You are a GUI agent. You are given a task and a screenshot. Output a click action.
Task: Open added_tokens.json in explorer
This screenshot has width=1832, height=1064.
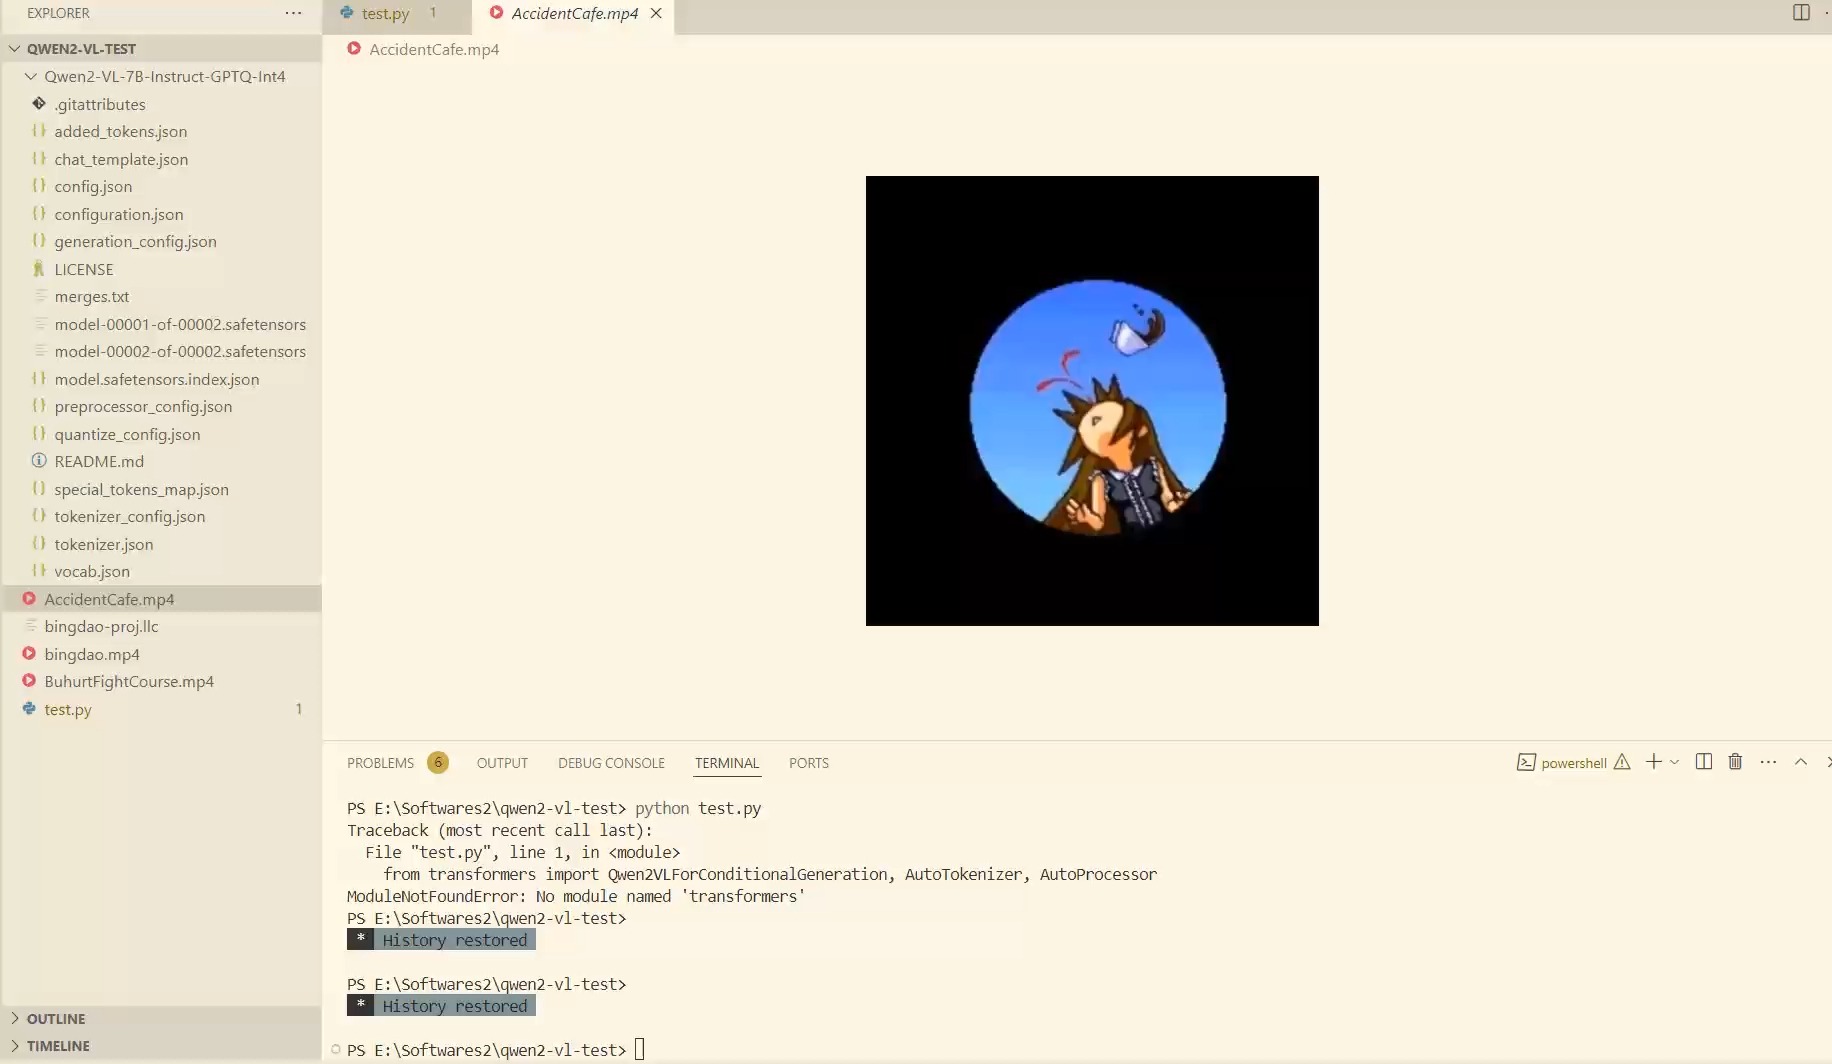coord(121,131)
